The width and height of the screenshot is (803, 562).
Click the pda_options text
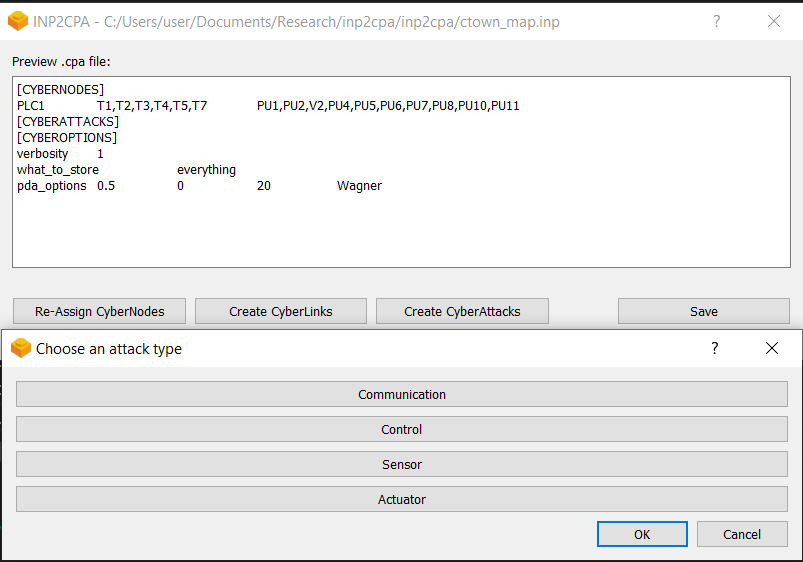(52, 185)
